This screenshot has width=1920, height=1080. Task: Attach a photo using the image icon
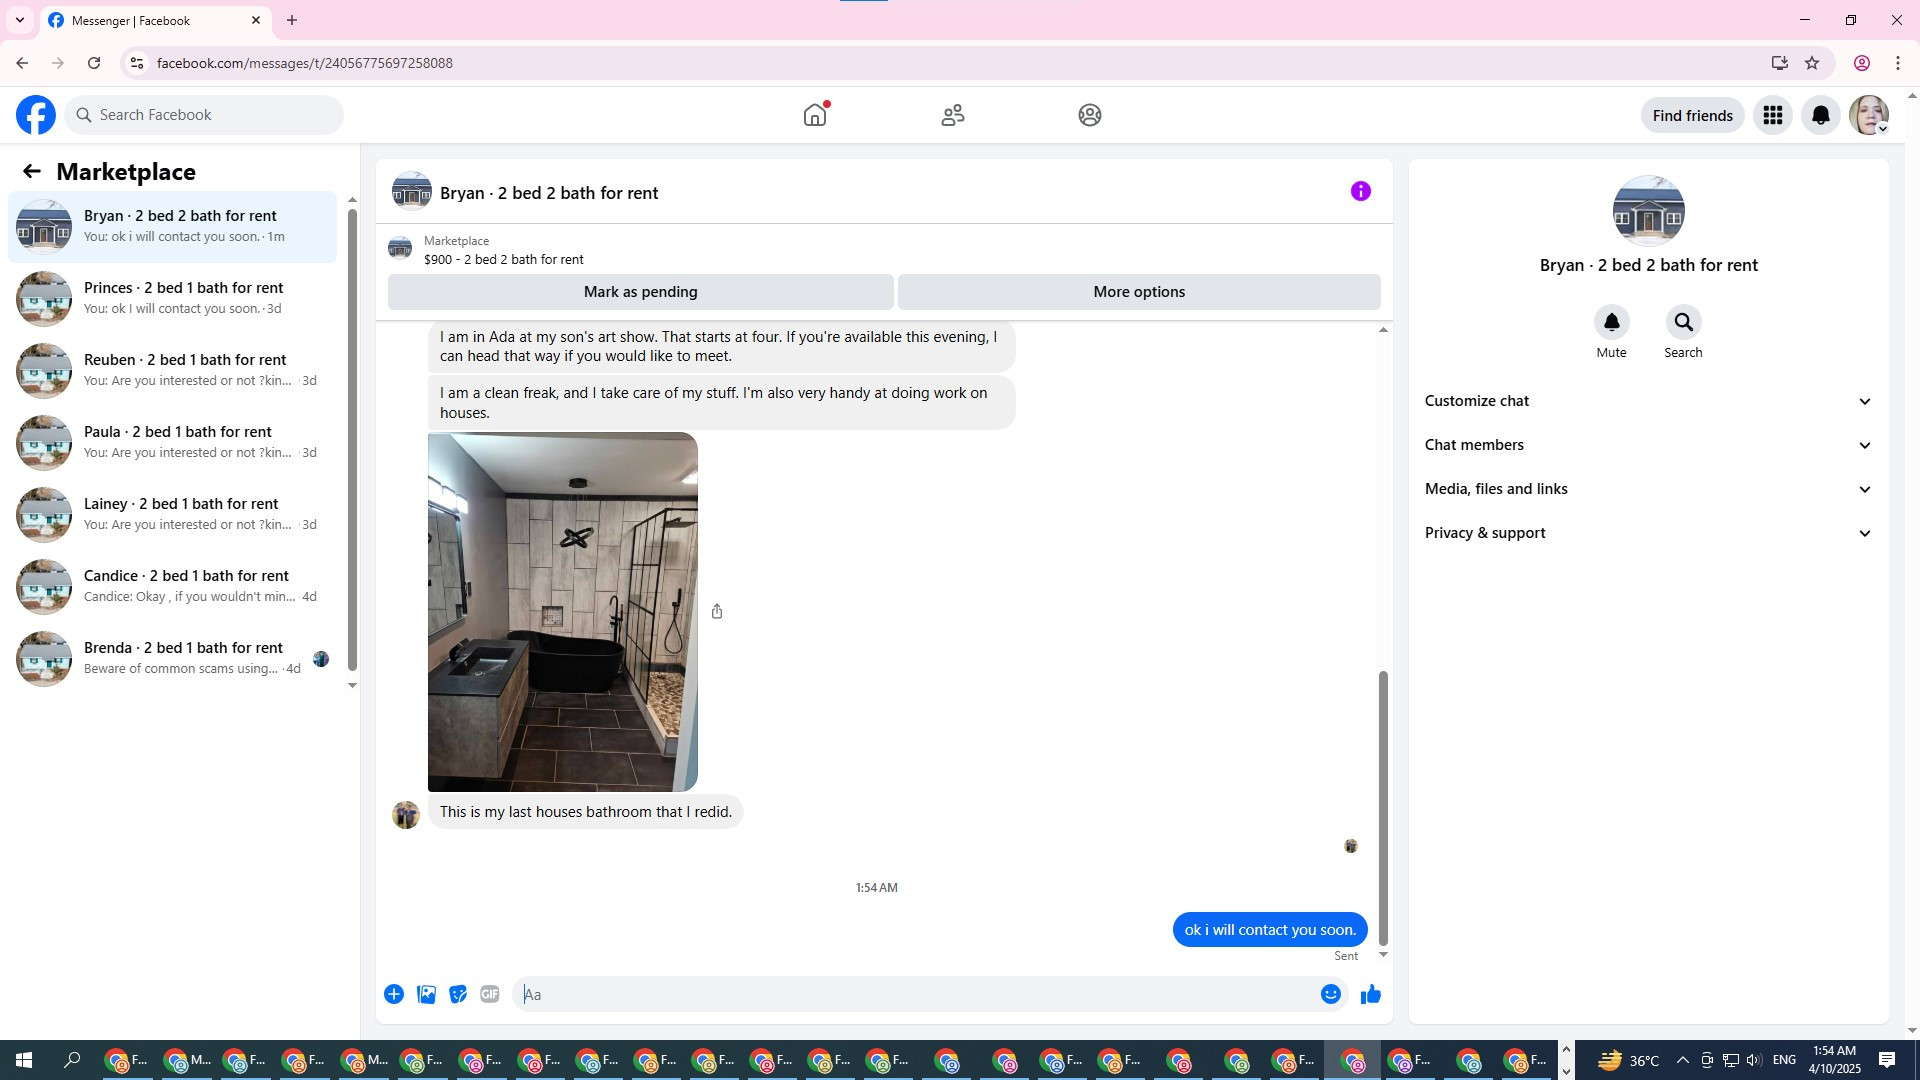(x=426, y=994)
